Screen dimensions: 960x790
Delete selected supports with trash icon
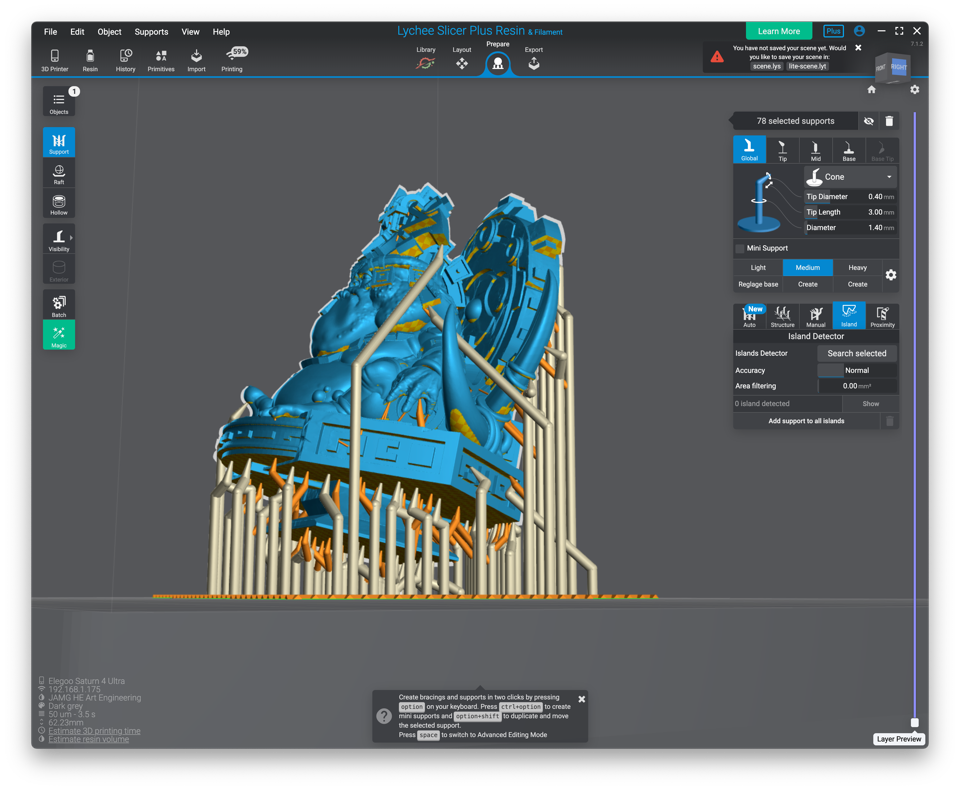tap(889, 121)
